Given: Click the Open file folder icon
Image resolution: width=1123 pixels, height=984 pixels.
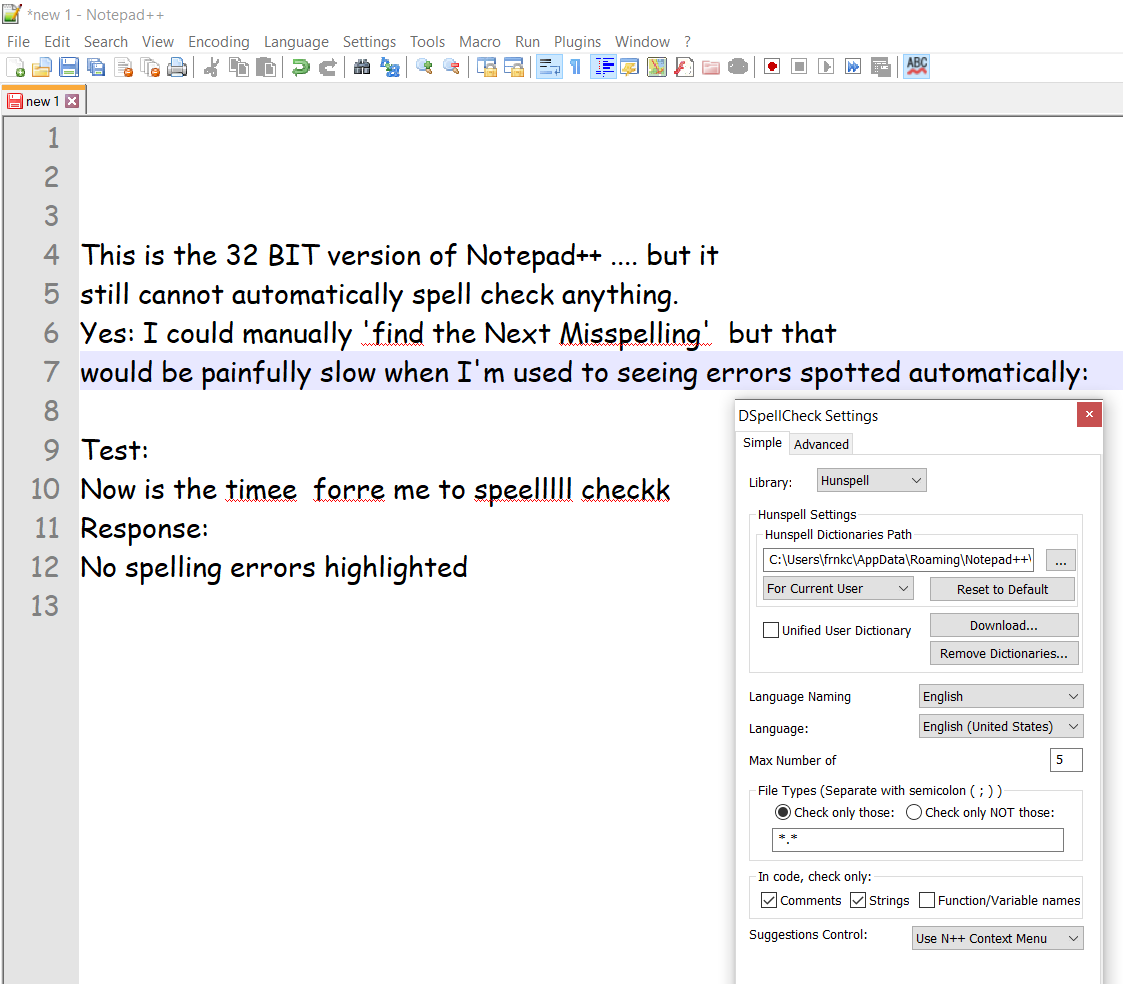Looking at the screenshot, I should point(42,67).
